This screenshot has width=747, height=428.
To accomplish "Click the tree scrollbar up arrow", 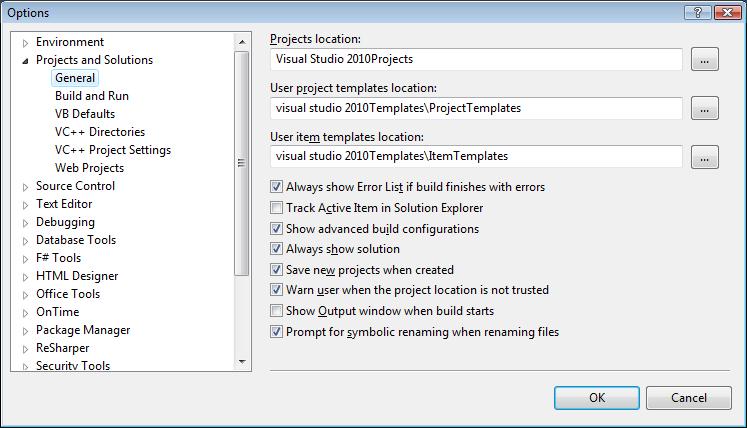I will pos(242,42).
